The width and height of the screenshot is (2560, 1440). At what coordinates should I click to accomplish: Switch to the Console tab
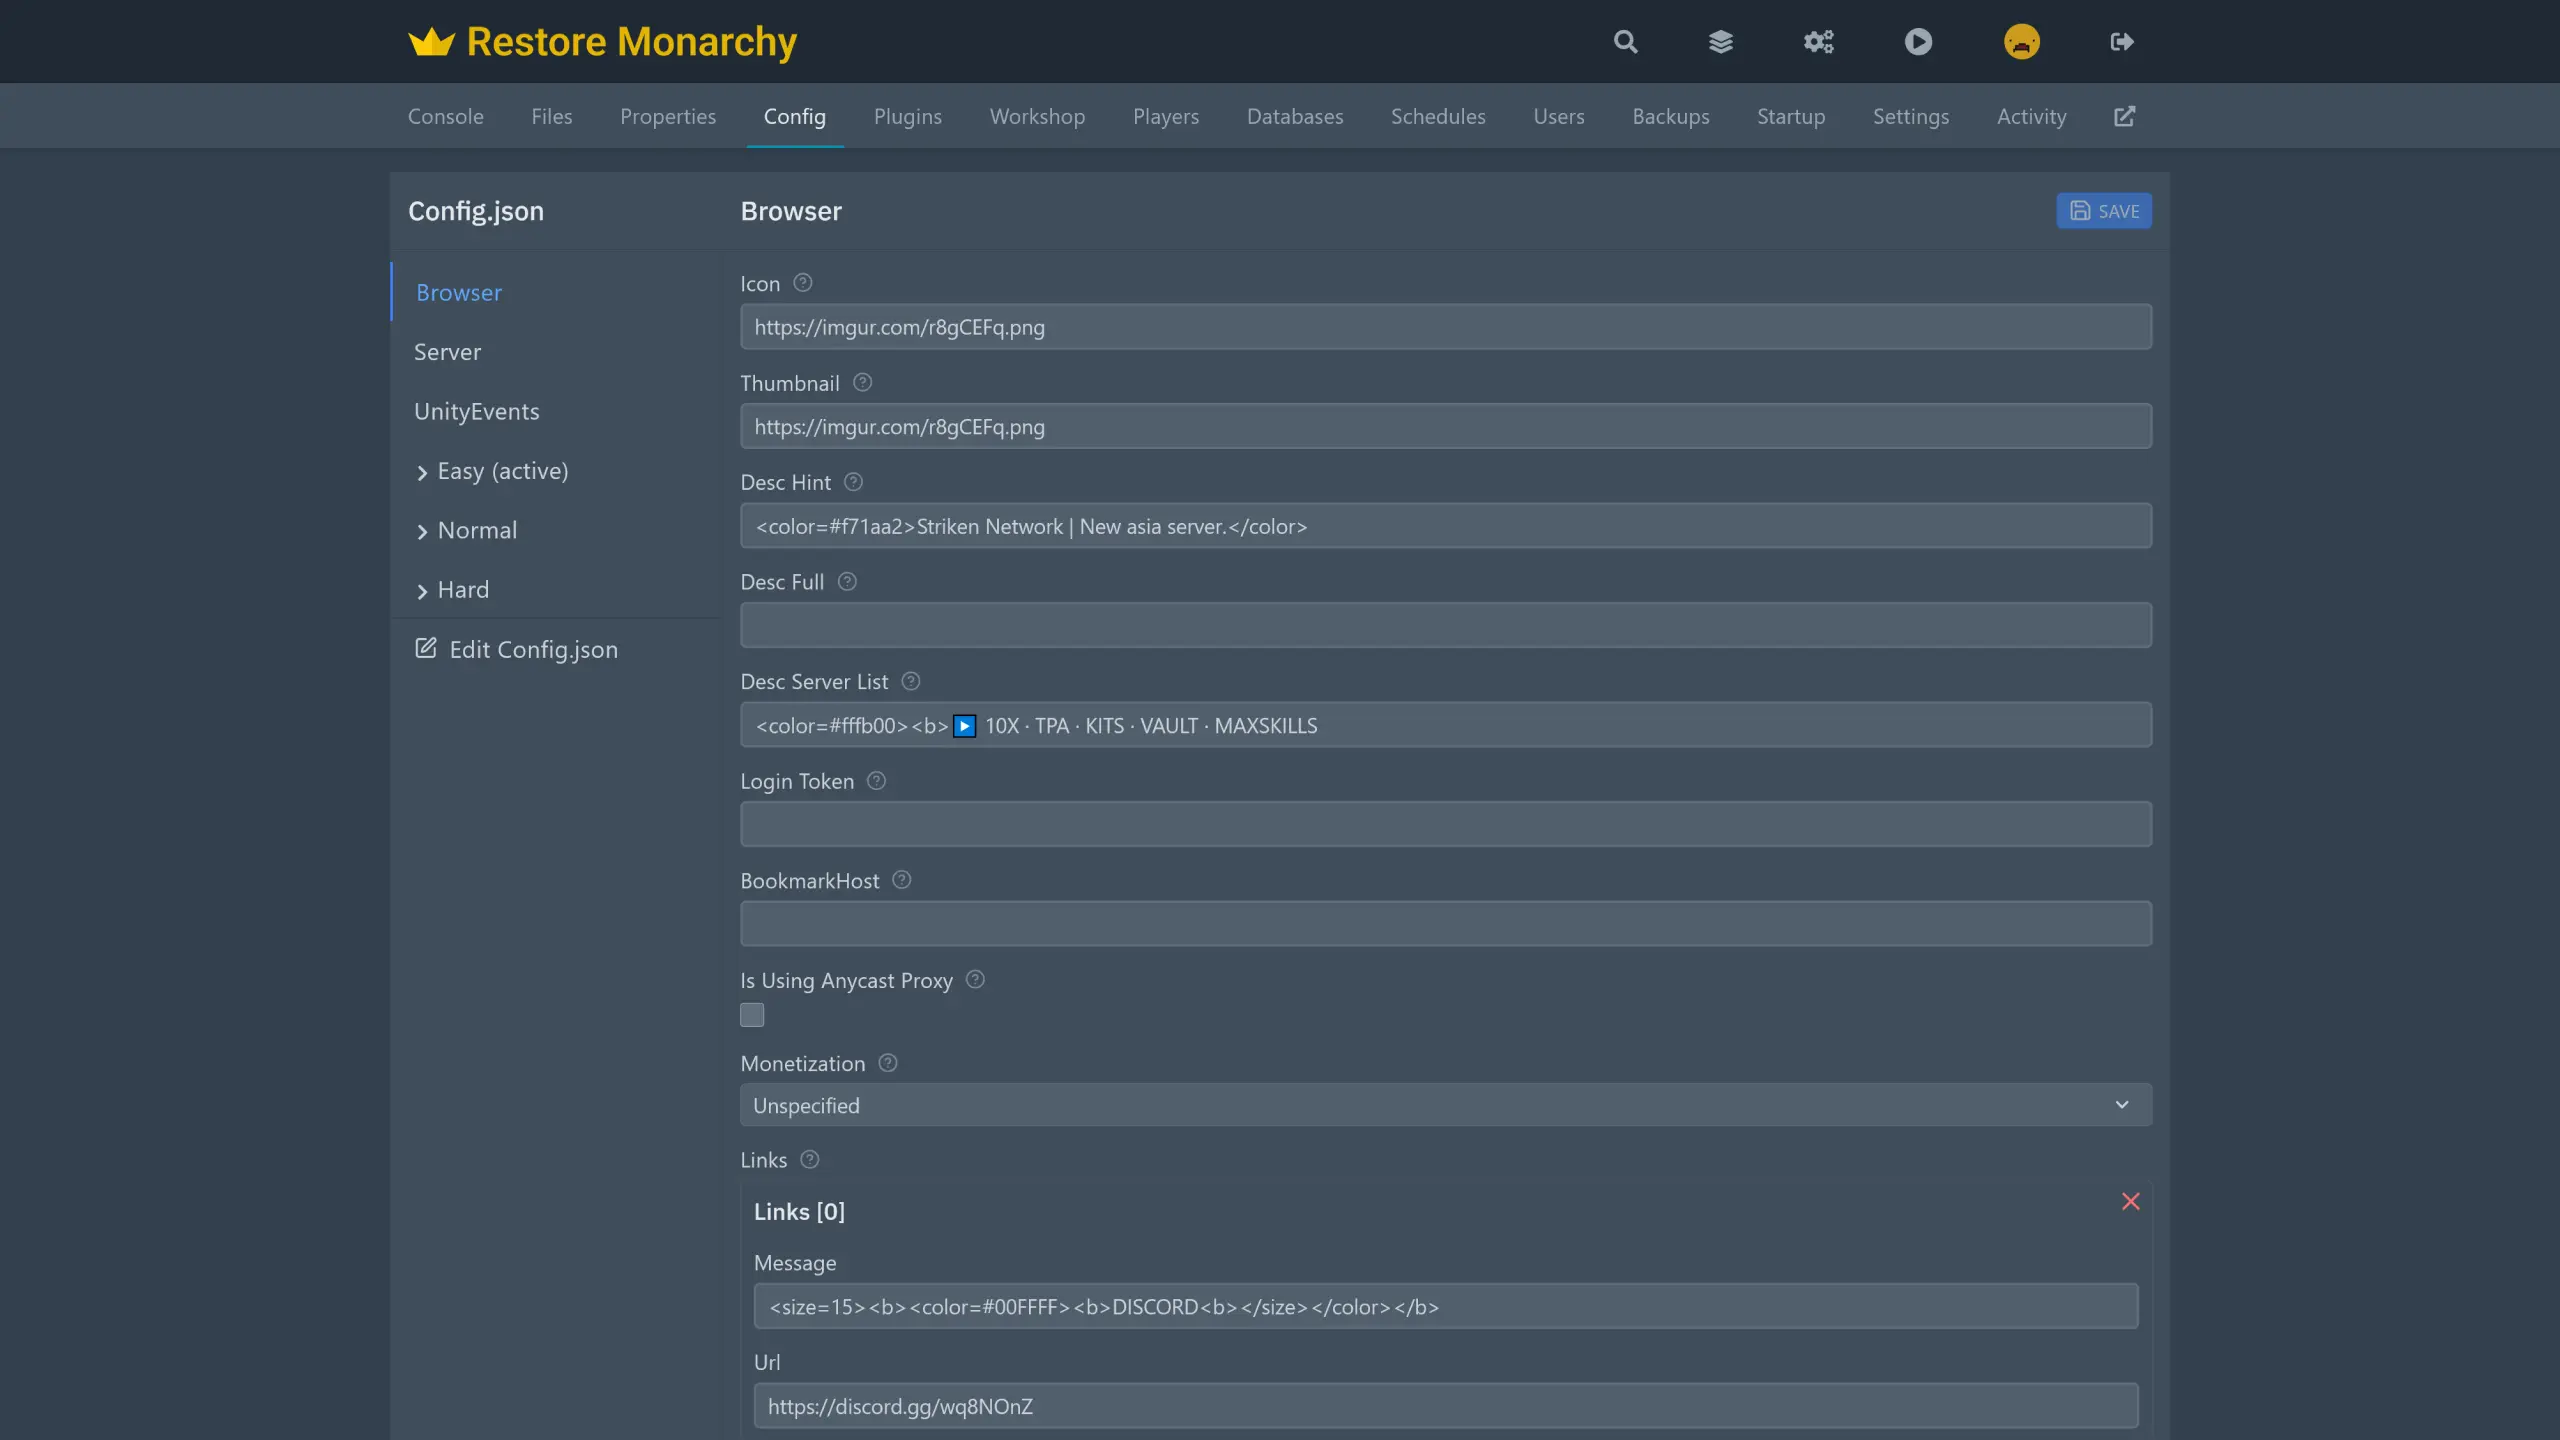point(445,116)
